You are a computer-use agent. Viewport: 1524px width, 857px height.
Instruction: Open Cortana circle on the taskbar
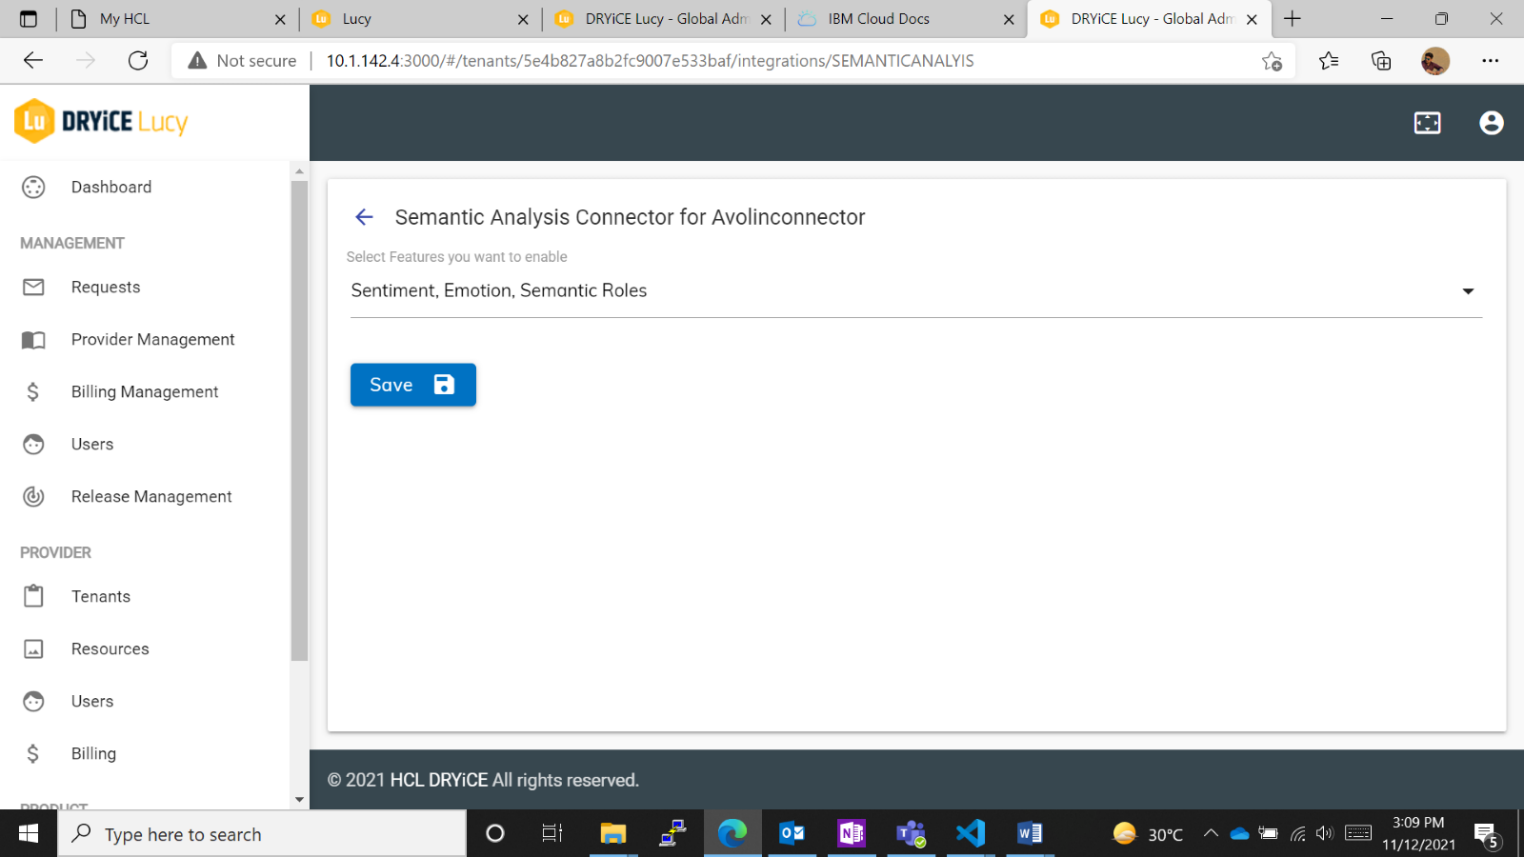494,833
